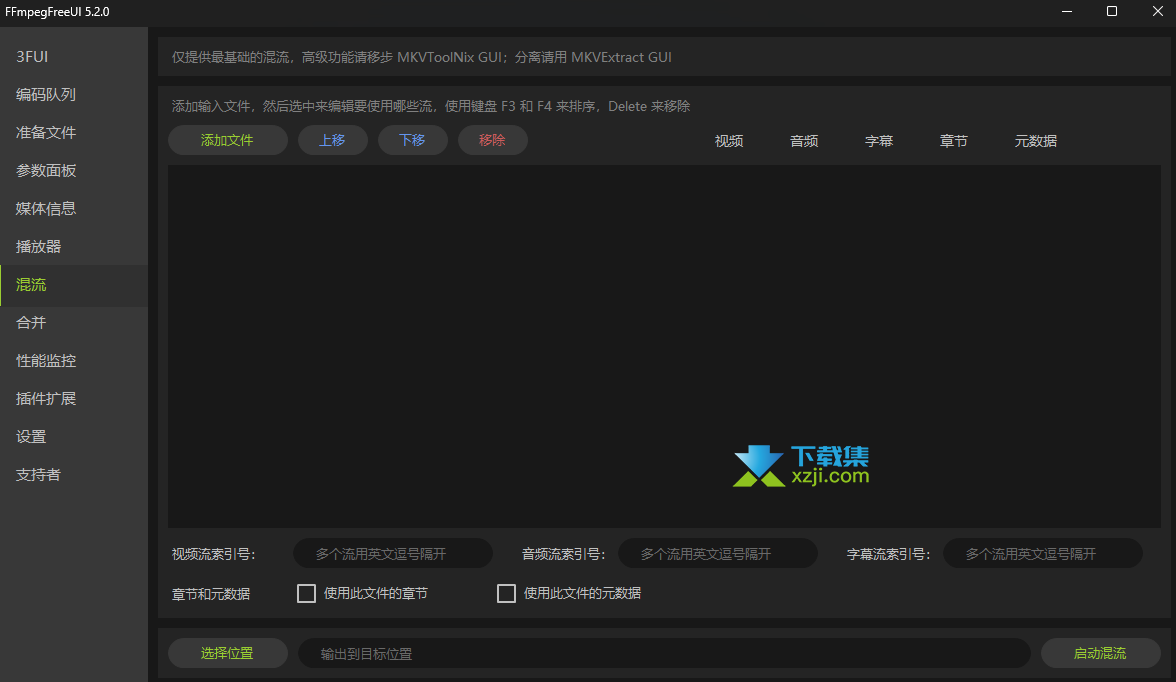The width and height of the screenshot is (1176, 682).
Task: Focus the 视频流索引号 input field
Action: click(393, 554)
